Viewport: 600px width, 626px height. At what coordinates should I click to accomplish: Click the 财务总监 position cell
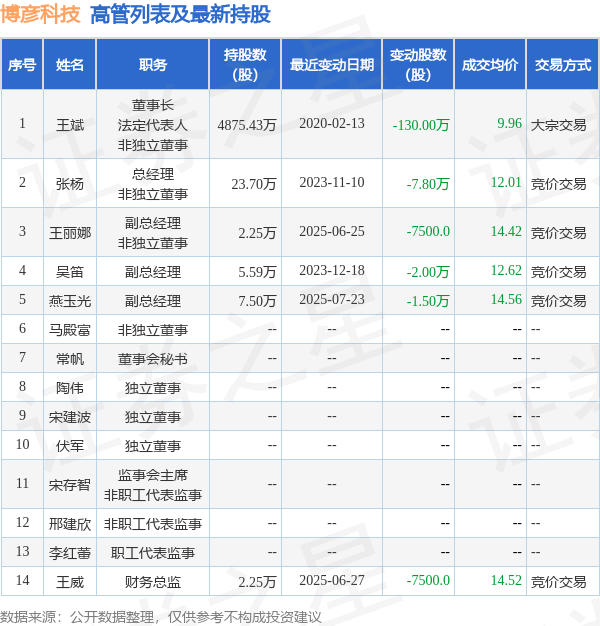pos(152,582)
